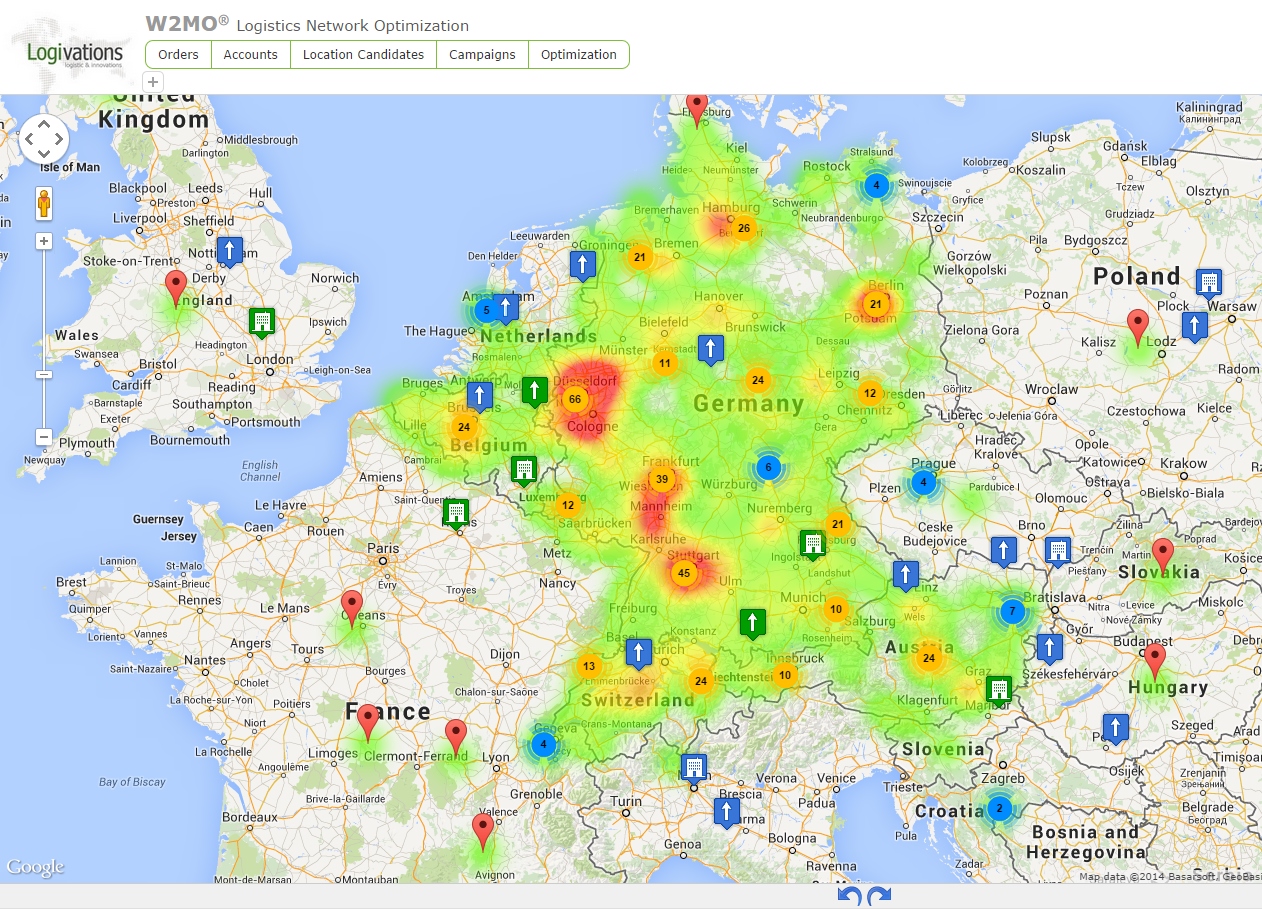Click the blue cluster 4 near Geneva
The height and width of the screenshot is (909, 1262).
point(543,744)
